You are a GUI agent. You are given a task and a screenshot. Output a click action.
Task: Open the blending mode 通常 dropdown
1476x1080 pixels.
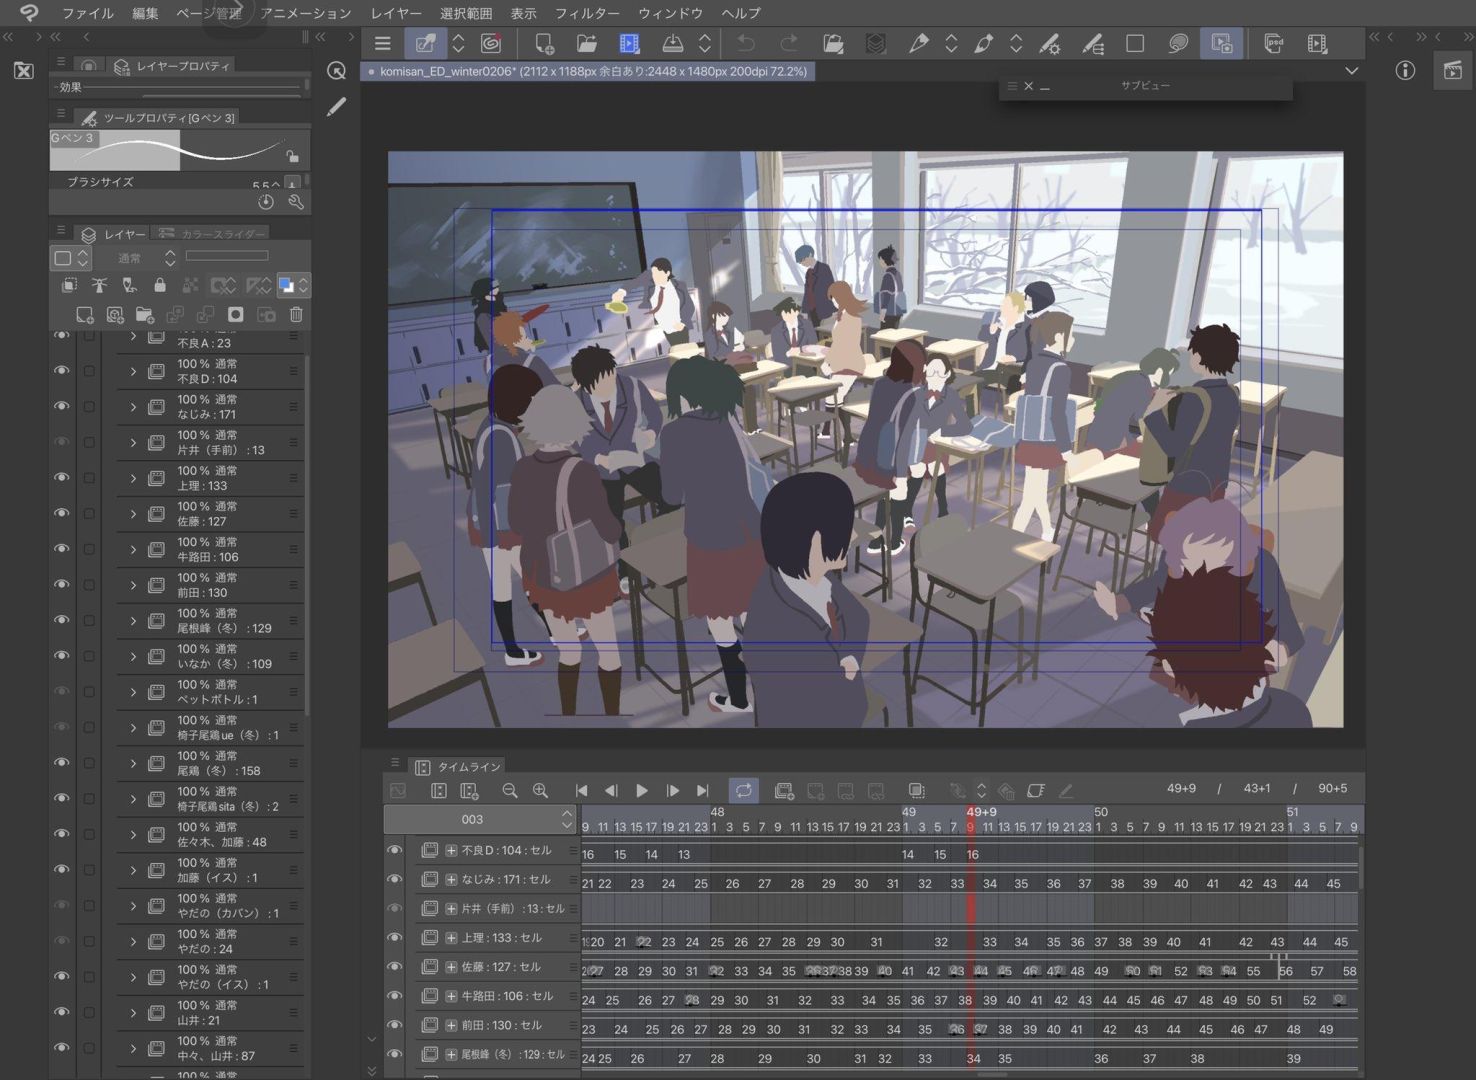(x=146, y=258)
